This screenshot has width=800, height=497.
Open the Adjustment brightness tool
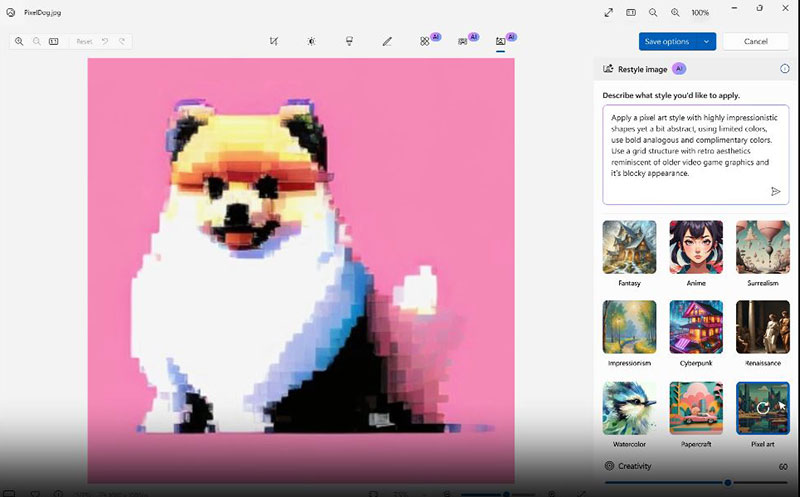point(311,41)
